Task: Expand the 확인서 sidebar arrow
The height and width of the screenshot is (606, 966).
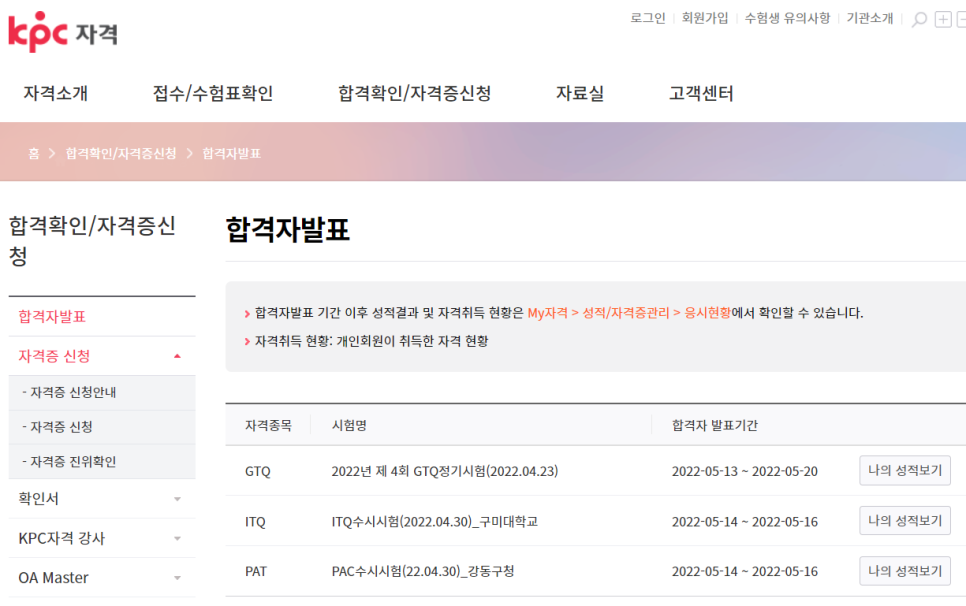Action: [177, 499]
